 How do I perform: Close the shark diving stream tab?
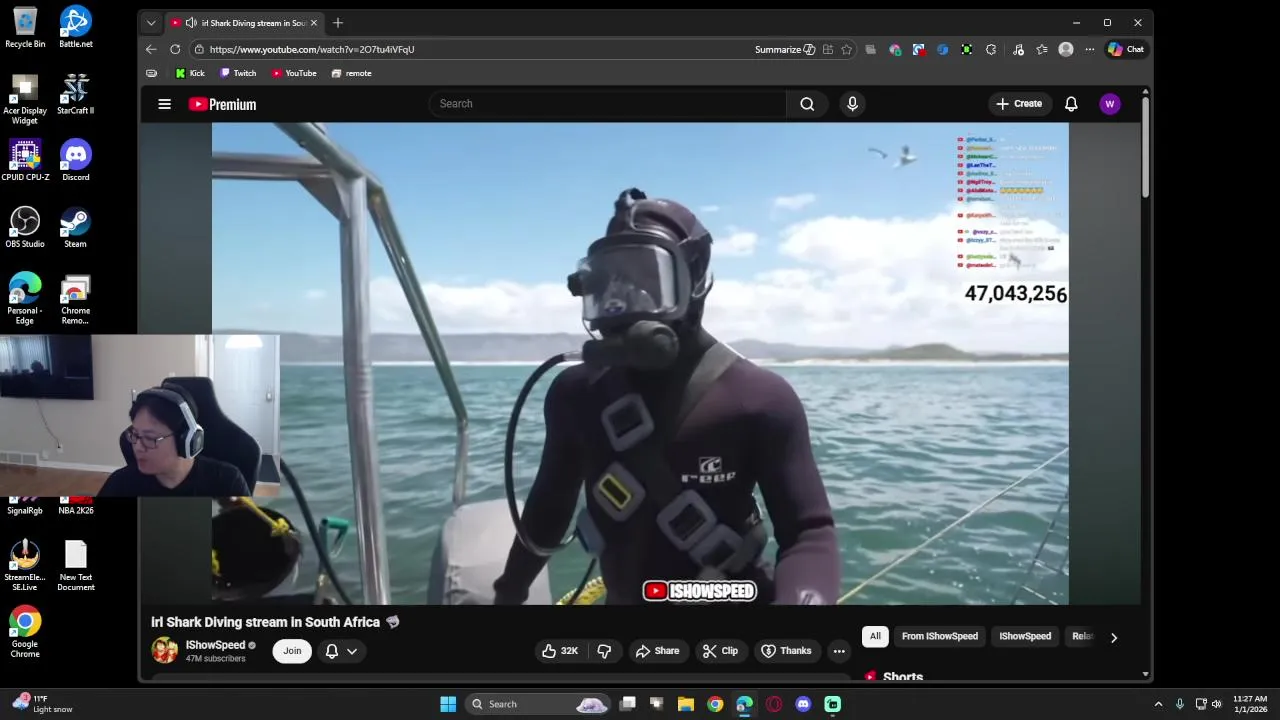[x=313, y=23]
